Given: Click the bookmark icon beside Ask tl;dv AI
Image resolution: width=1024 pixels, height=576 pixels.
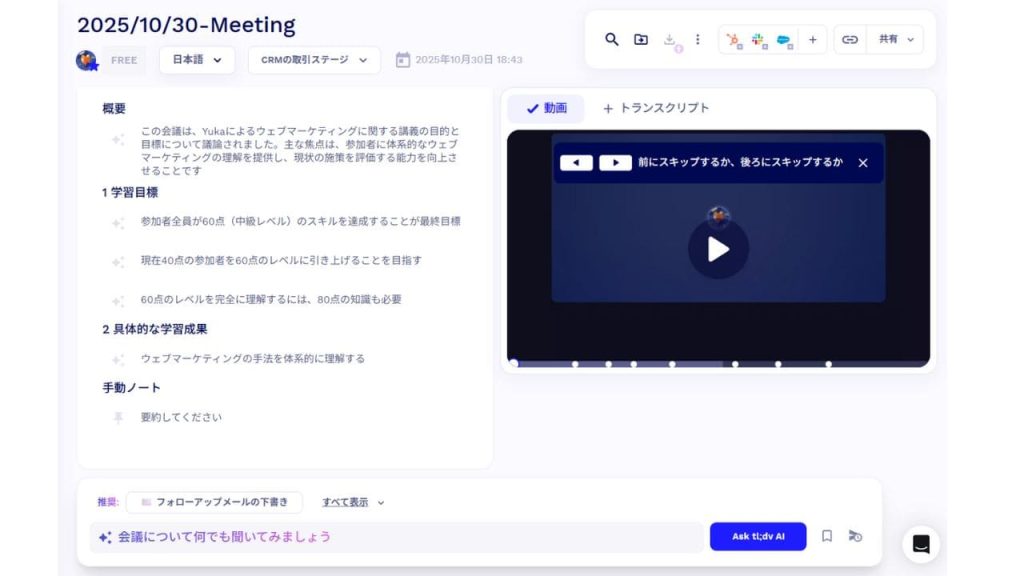Looking at the screenshot, I should (x=827, y=536).
